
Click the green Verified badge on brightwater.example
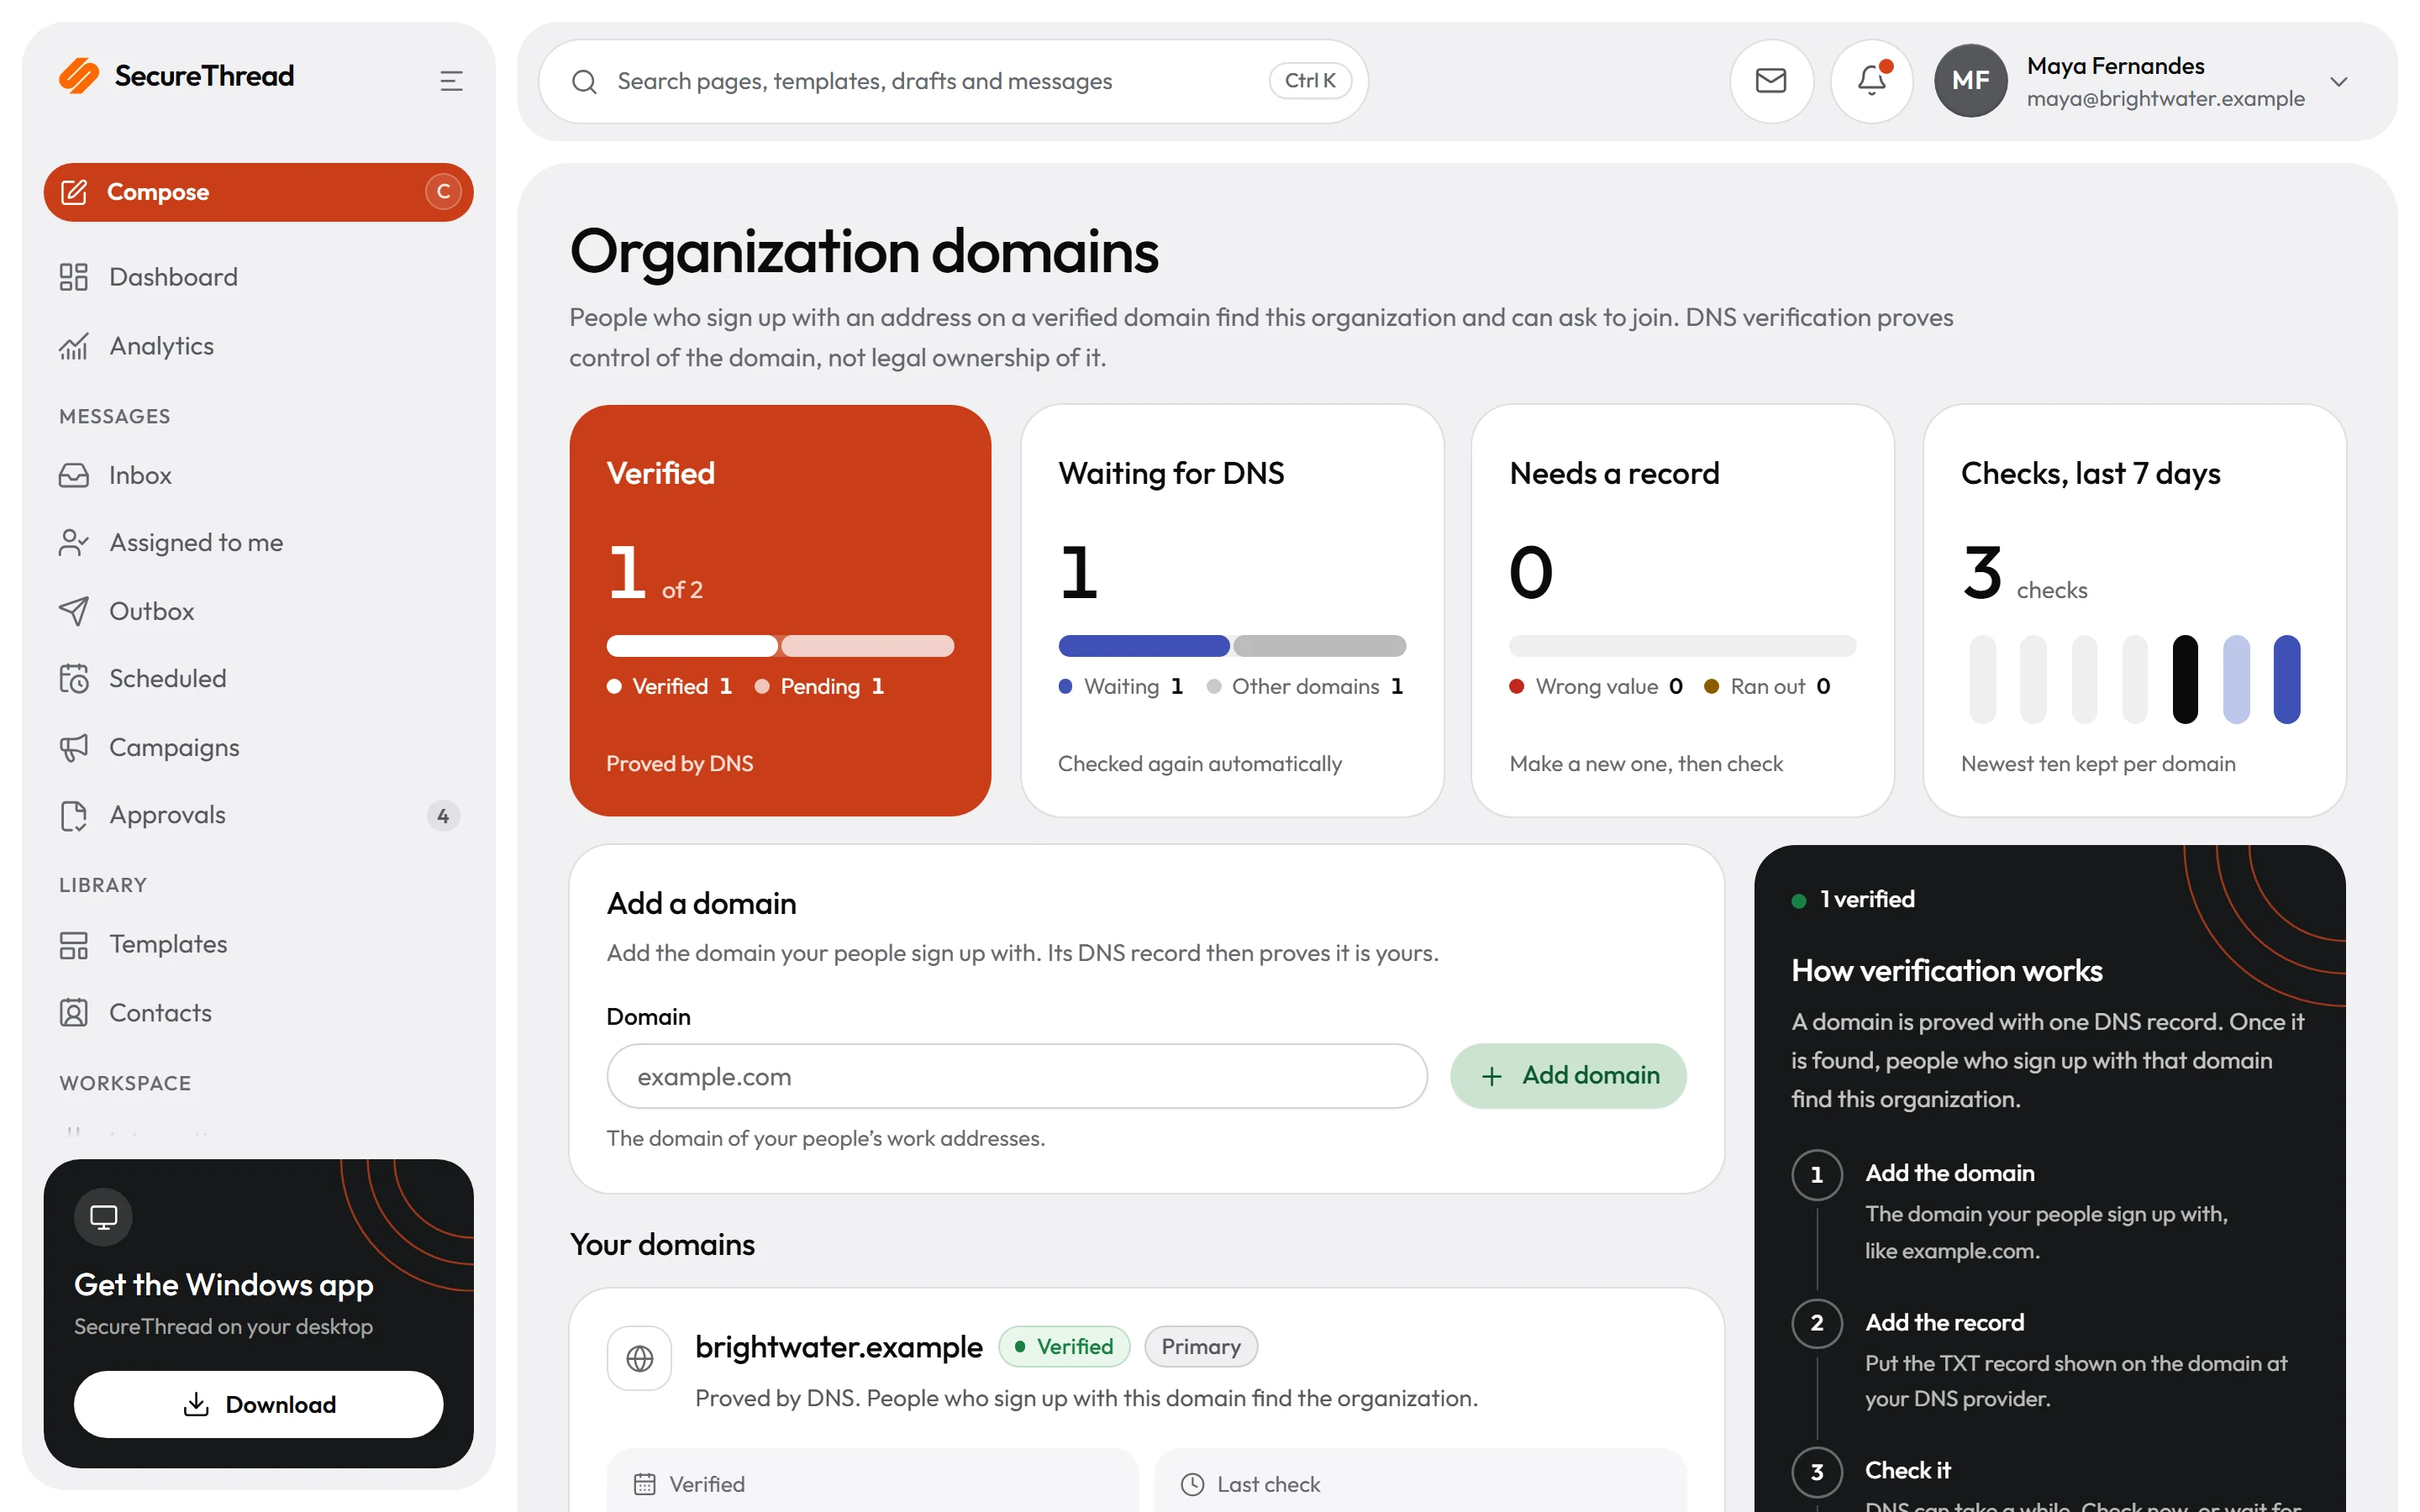point(1064,1346)
